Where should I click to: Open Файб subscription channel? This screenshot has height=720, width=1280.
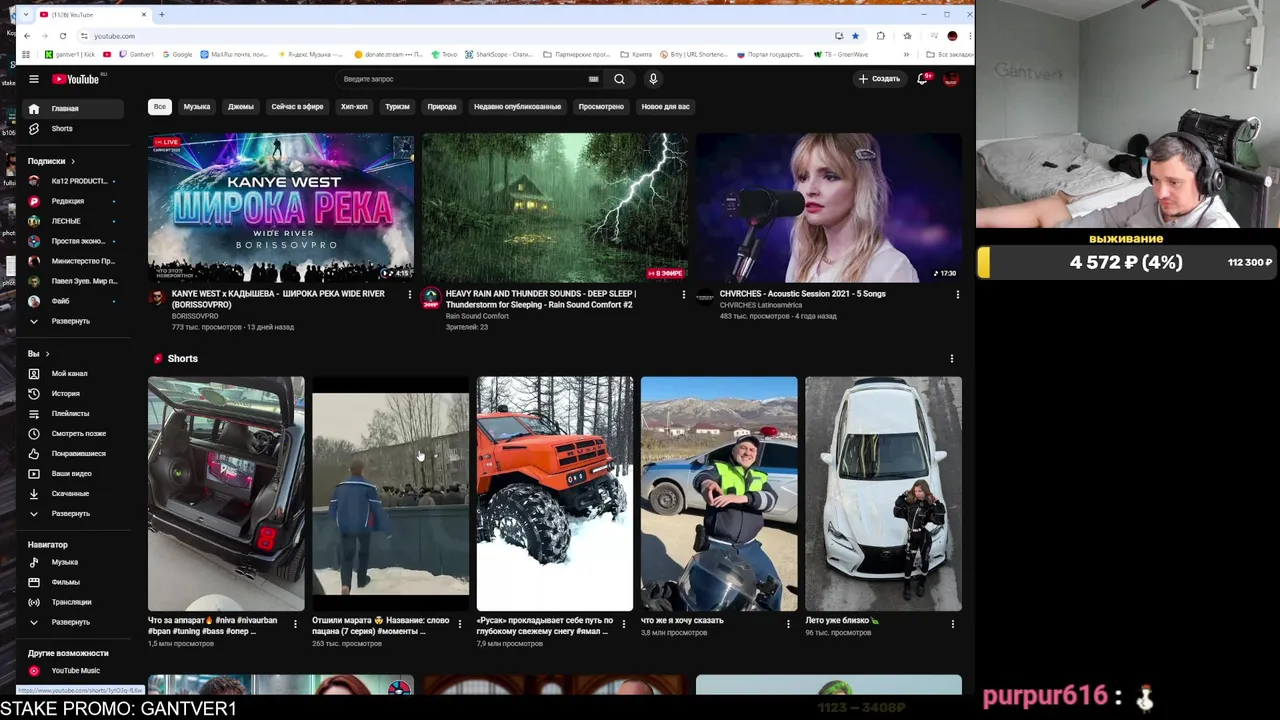click(72, 301)
